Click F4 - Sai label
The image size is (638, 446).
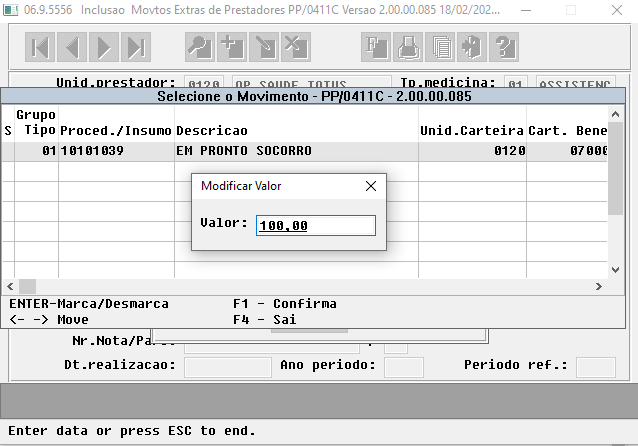pyautogui.click(x=264, y=320)
